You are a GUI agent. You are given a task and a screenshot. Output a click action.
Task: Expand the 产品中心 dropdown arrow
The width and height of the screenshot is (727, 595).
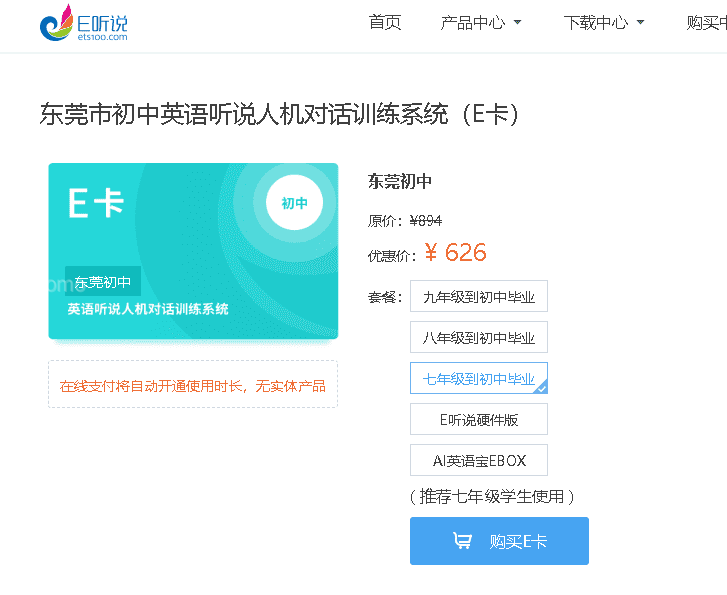pos(518,23)
